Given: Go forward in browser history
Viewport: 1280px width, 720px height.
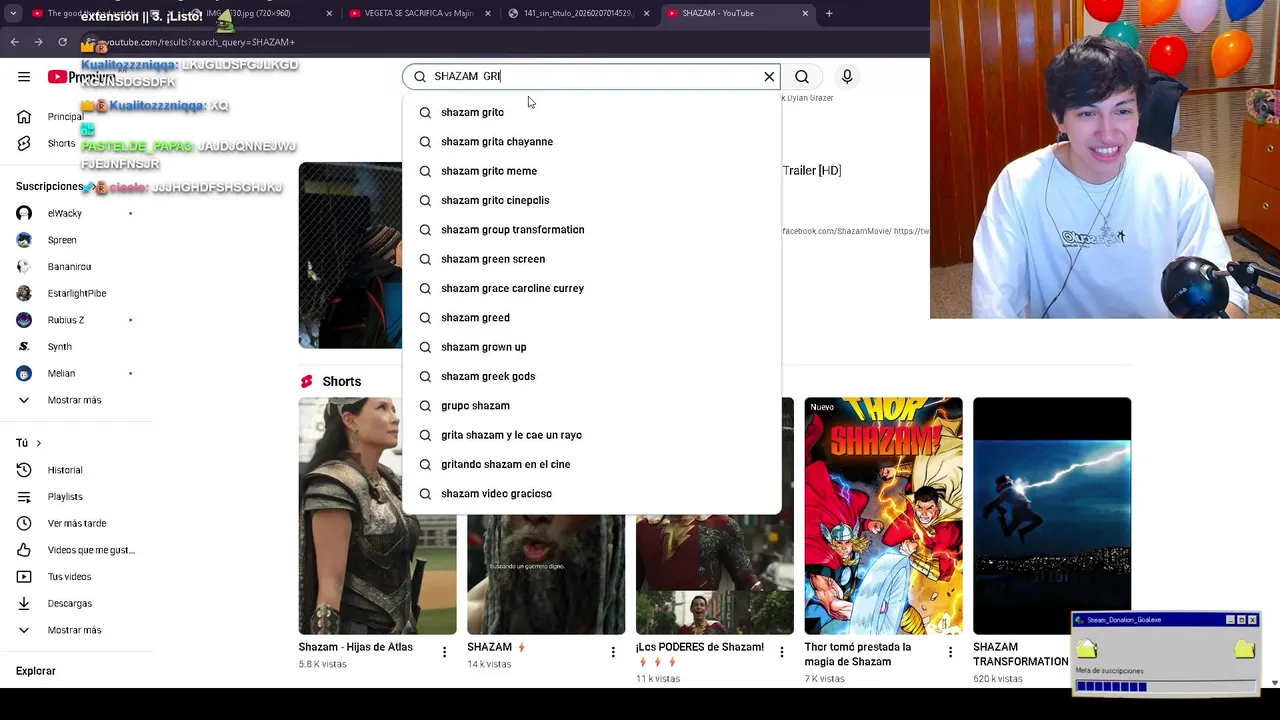Looking at the screenshot, I should [38, 42].
